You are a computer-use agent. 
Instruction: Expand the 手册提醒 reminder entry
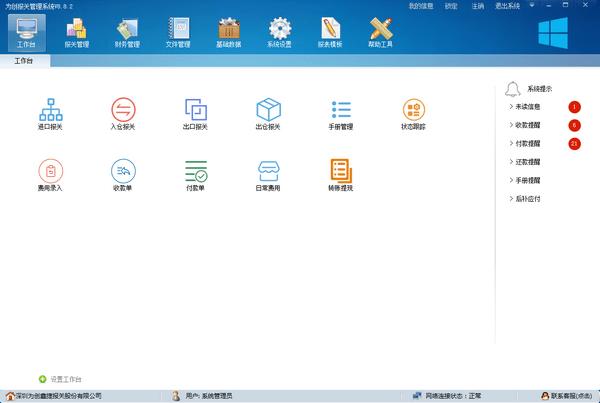[x=528, y=180]
